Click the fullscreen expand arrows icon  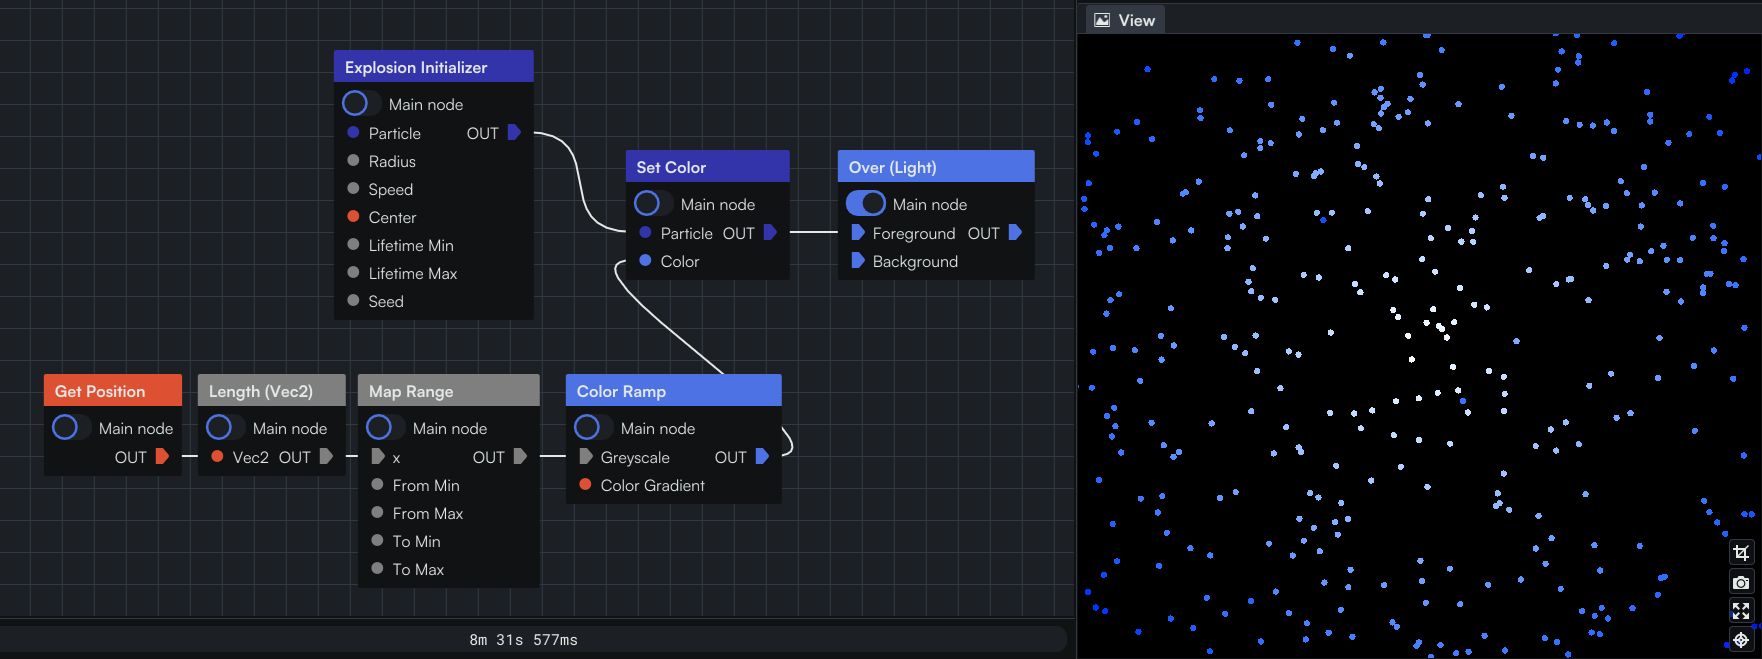tap(1741, 611)
